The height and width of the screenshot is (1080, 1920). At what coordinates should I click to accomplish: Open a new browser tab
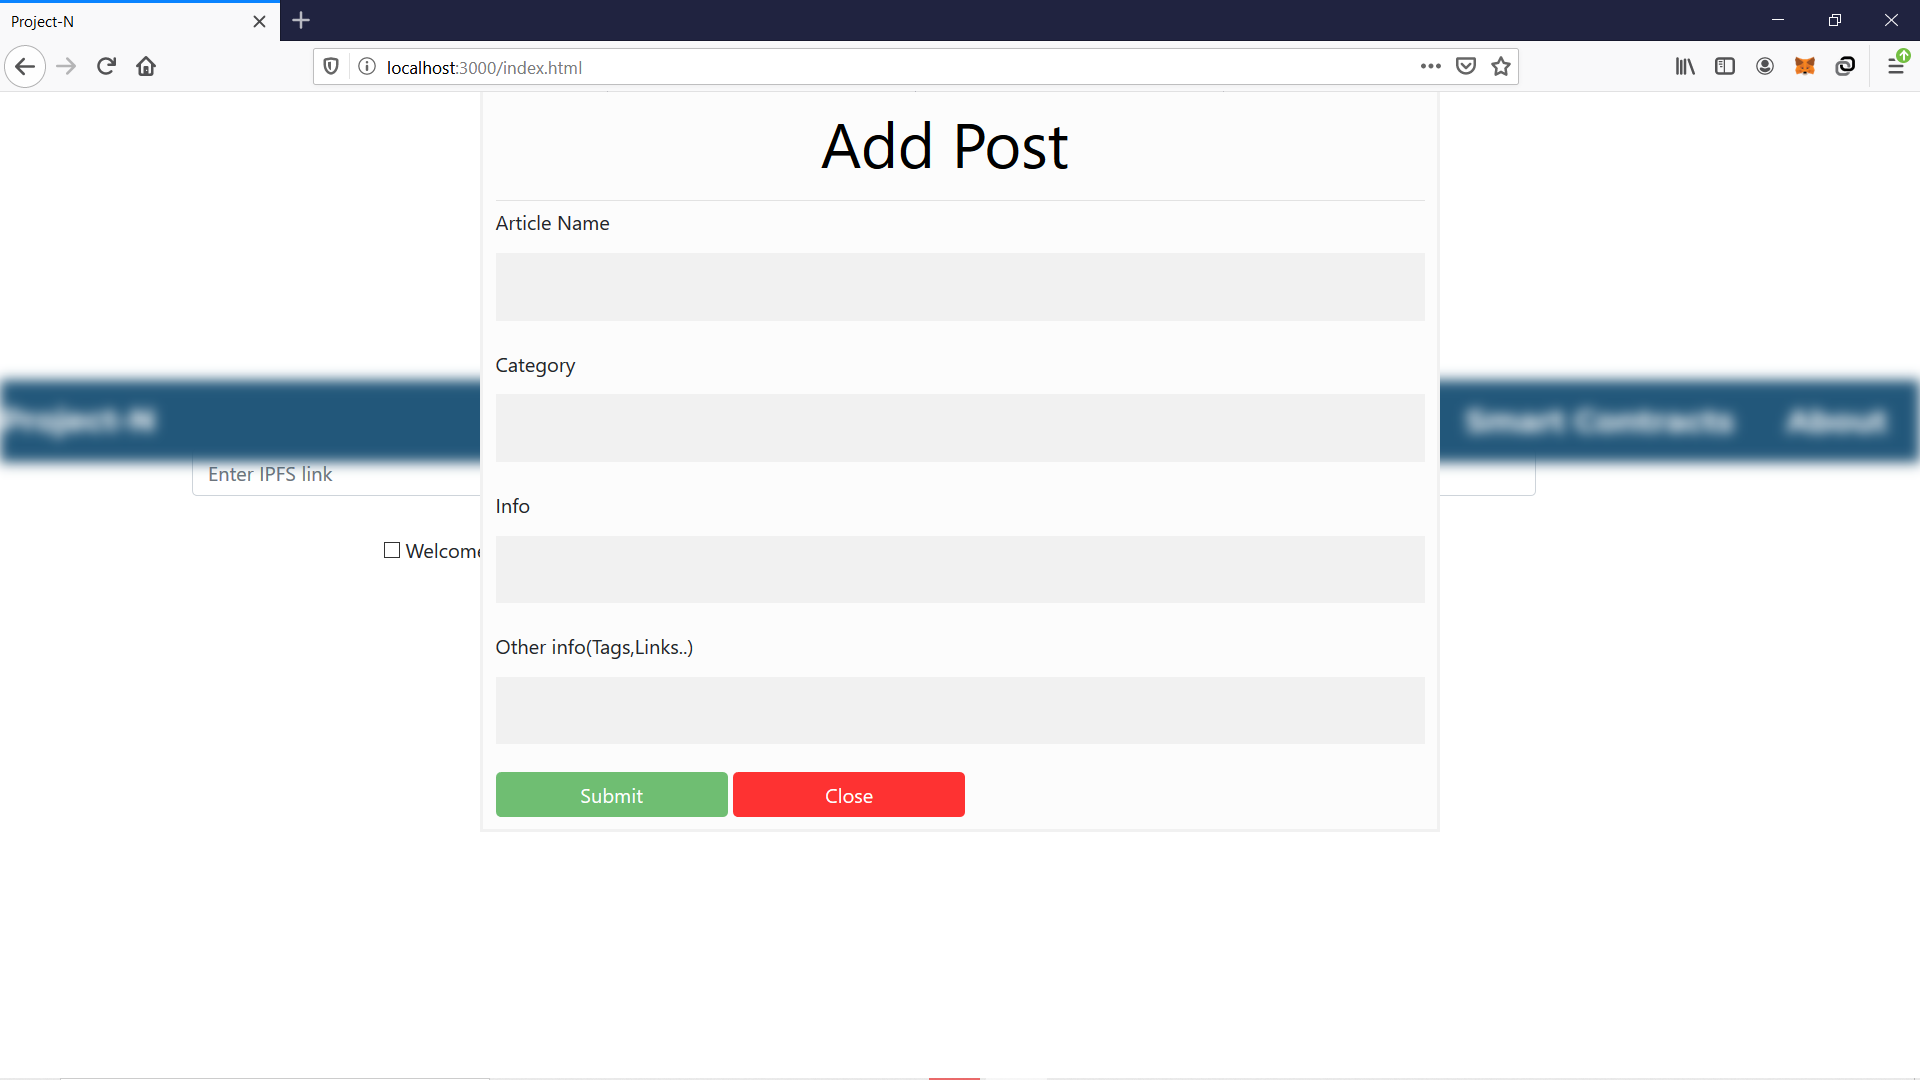click(x=301, y=20)
